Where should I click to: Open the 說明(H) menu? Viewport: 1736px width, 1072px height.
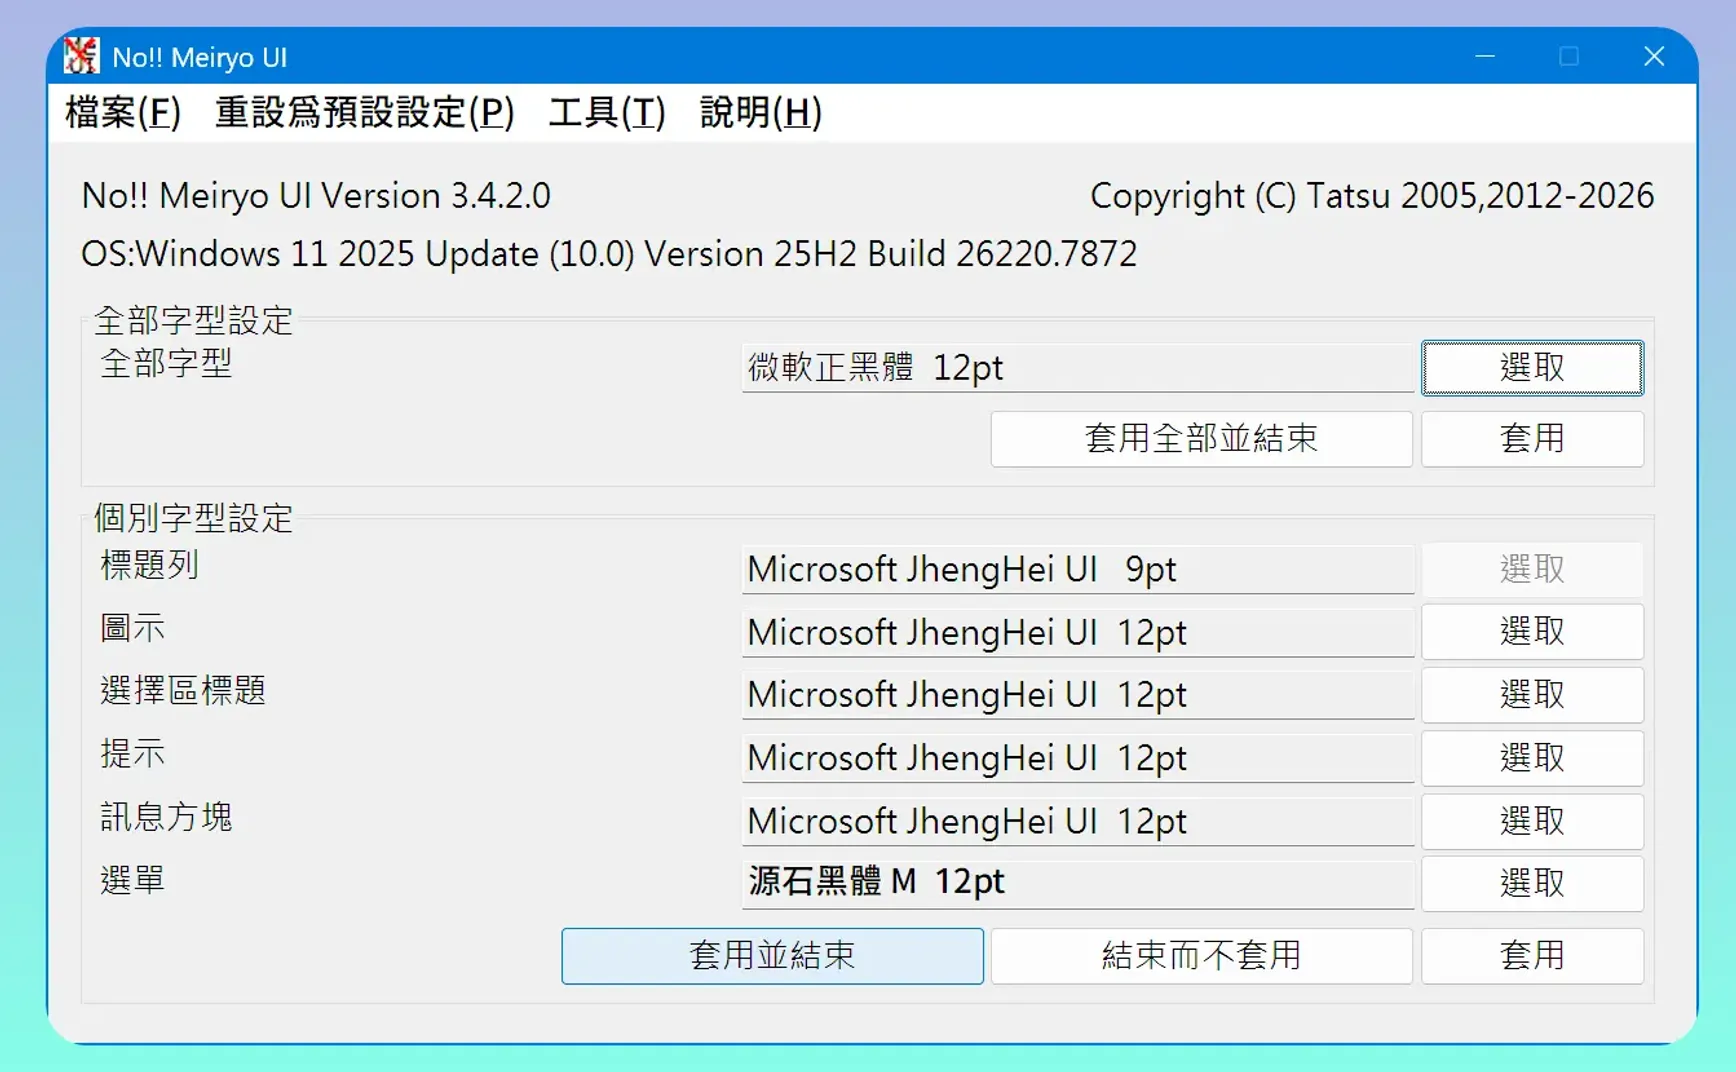pyautogui.click(x=760, y=113)
